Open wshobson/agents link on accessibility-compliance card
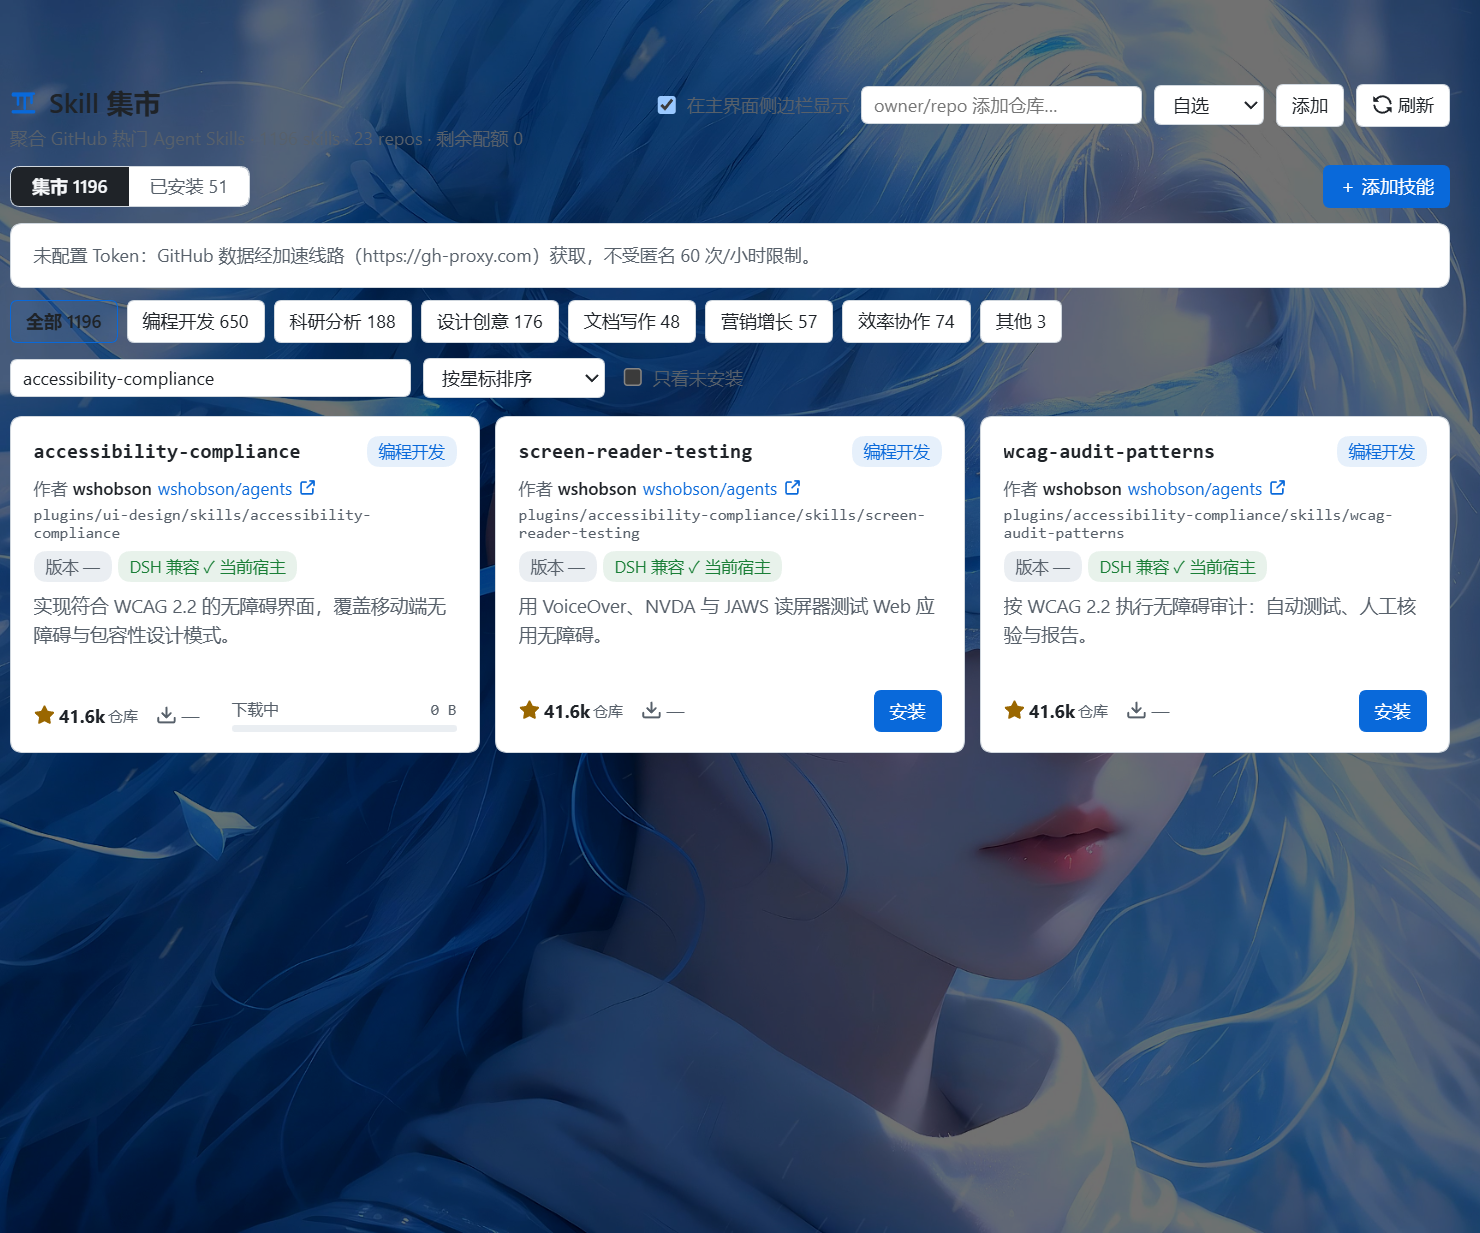Viewport: 1480px width, 1233px height. [x=225, y=489]
